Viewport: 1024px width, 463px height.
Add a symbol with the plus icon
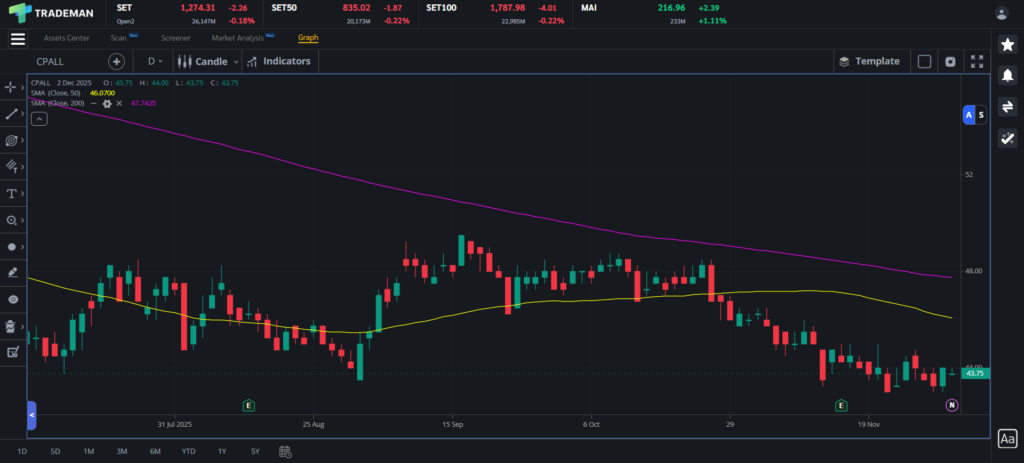[x=116, y=61]
